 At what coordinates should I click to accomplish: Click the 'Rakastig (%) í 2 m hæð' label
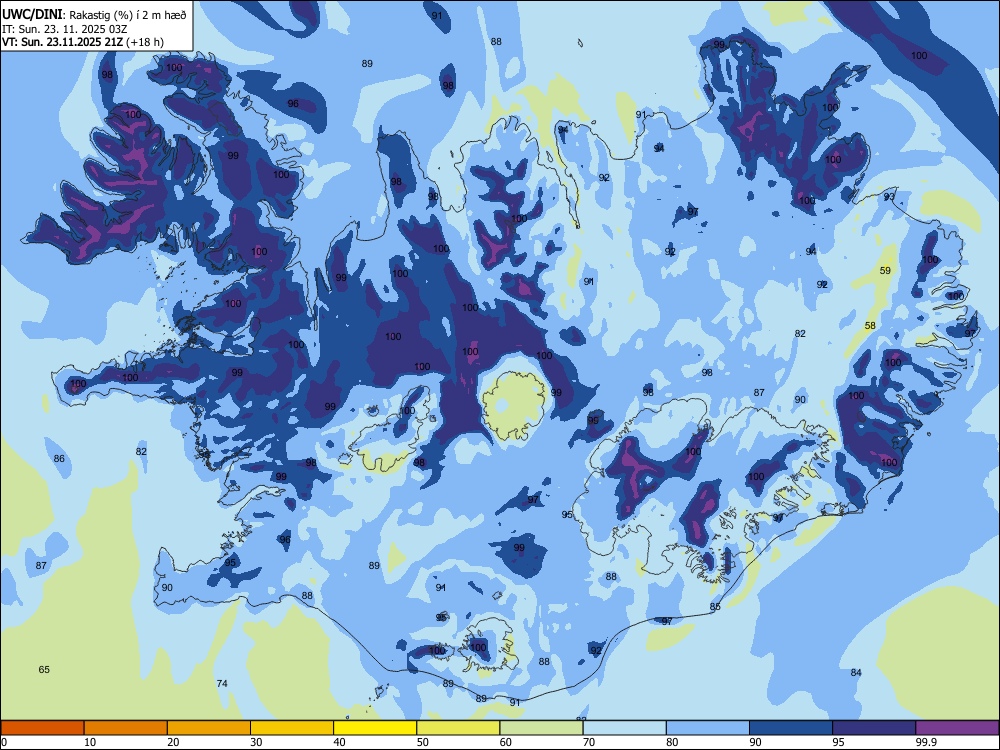(x=128, y=15)
